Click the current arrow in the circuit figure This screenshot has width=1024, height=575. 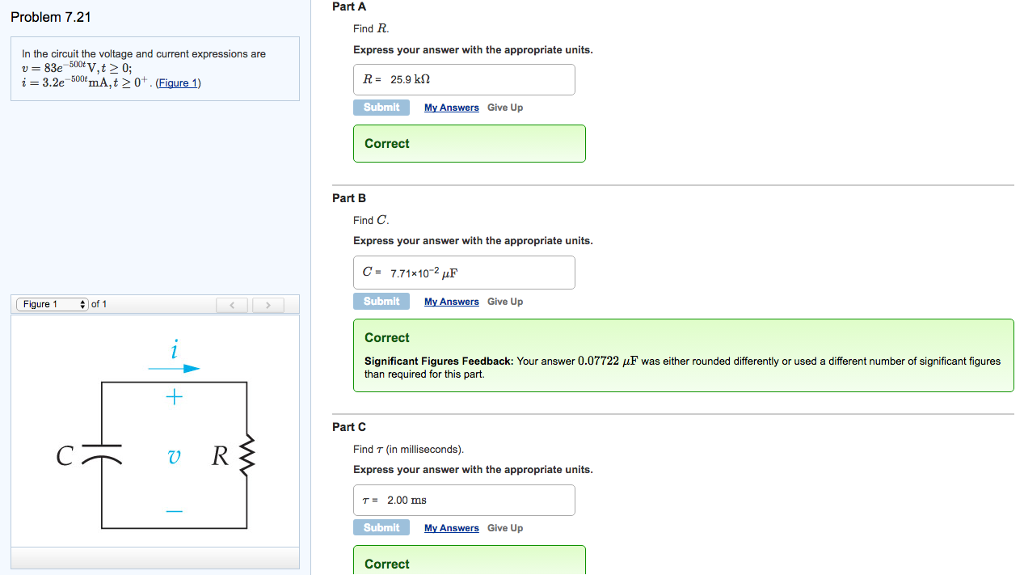point(175,368)
